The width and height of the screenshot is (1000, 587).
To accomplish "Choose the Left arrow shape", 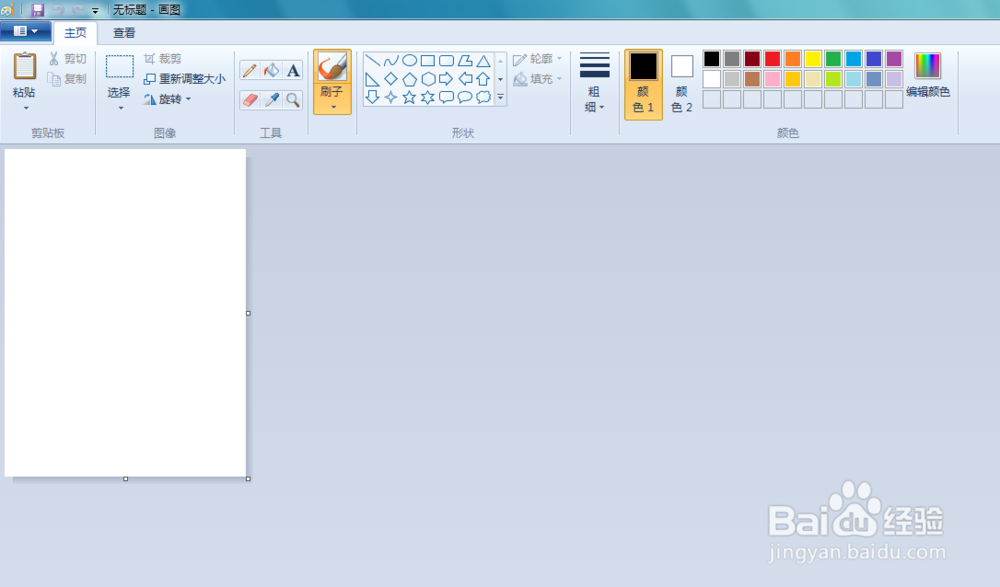I will click(465, 79).
